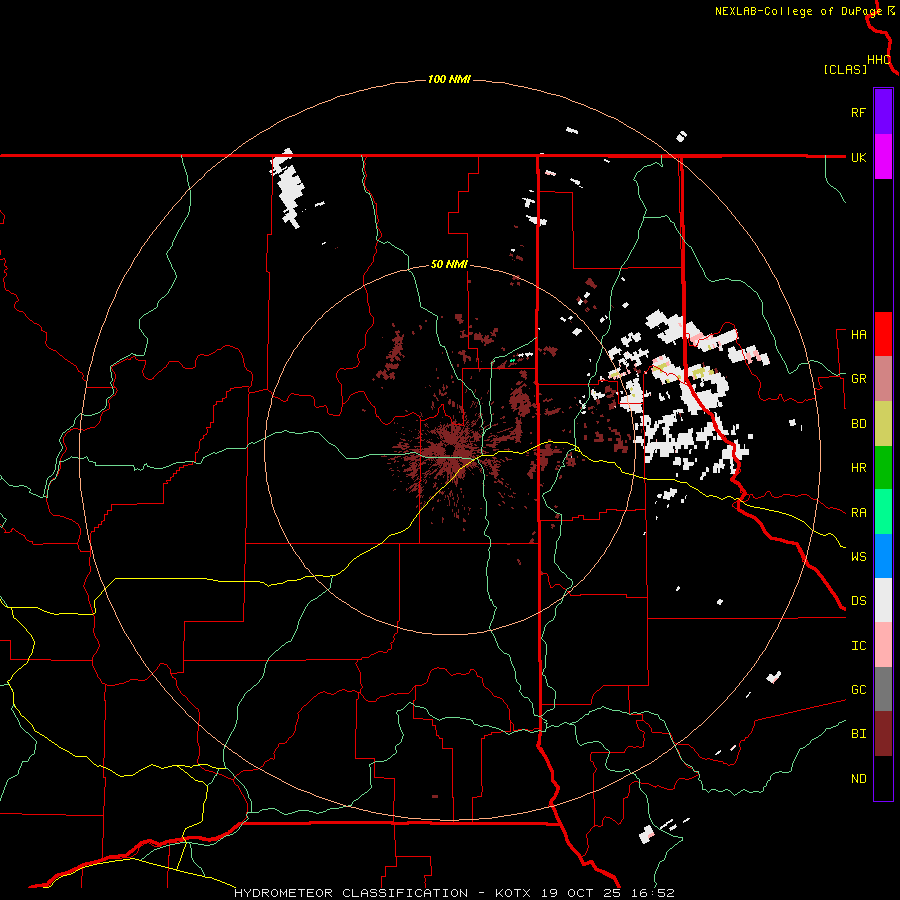900x900 pixels.
Task: Click the HHC product label
Action: tap(878, 60)
